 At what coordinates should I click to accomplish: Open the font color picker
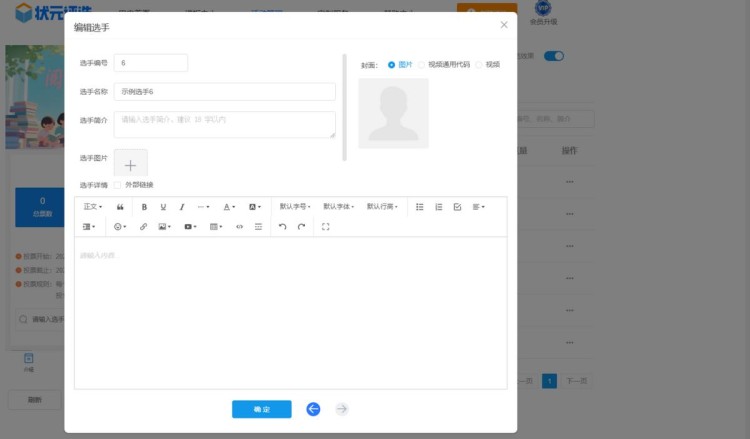pos(229,207)
